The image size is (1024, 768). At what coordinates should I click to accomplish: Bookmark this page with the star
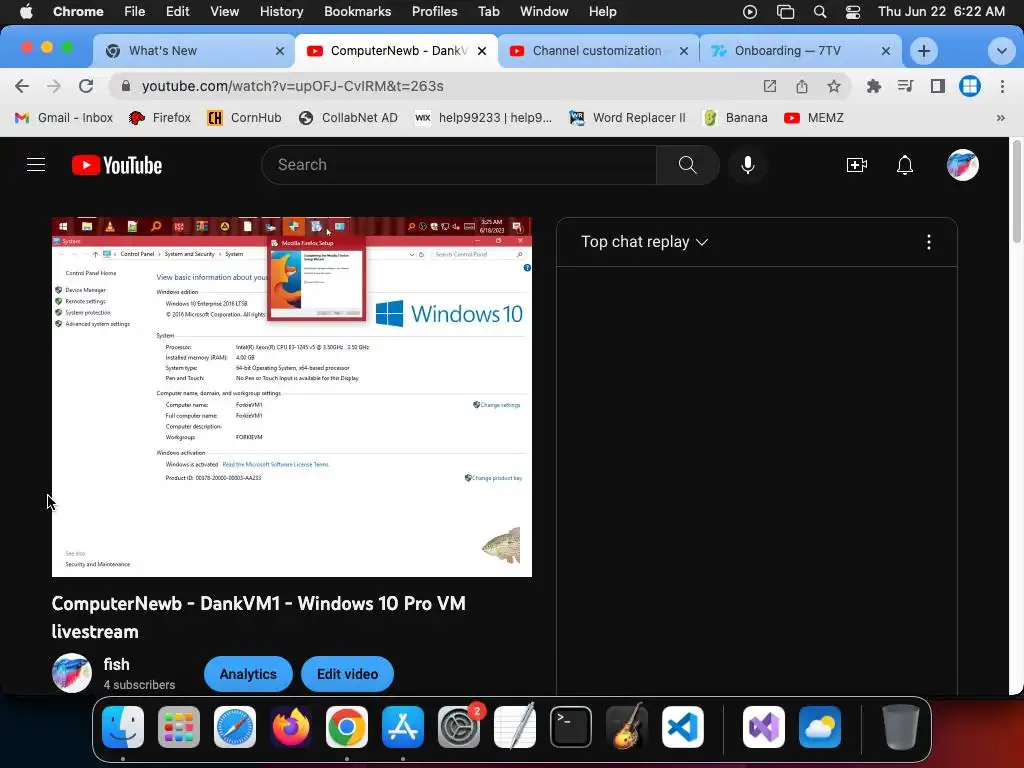coord(834,86)
